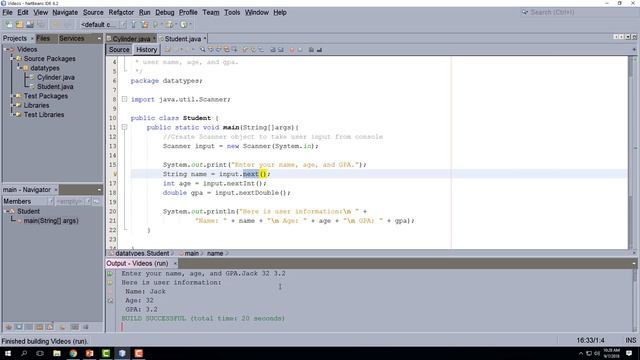Screen dimensions: 640x360
Task: Click the History view button
Action: (147, 50)
